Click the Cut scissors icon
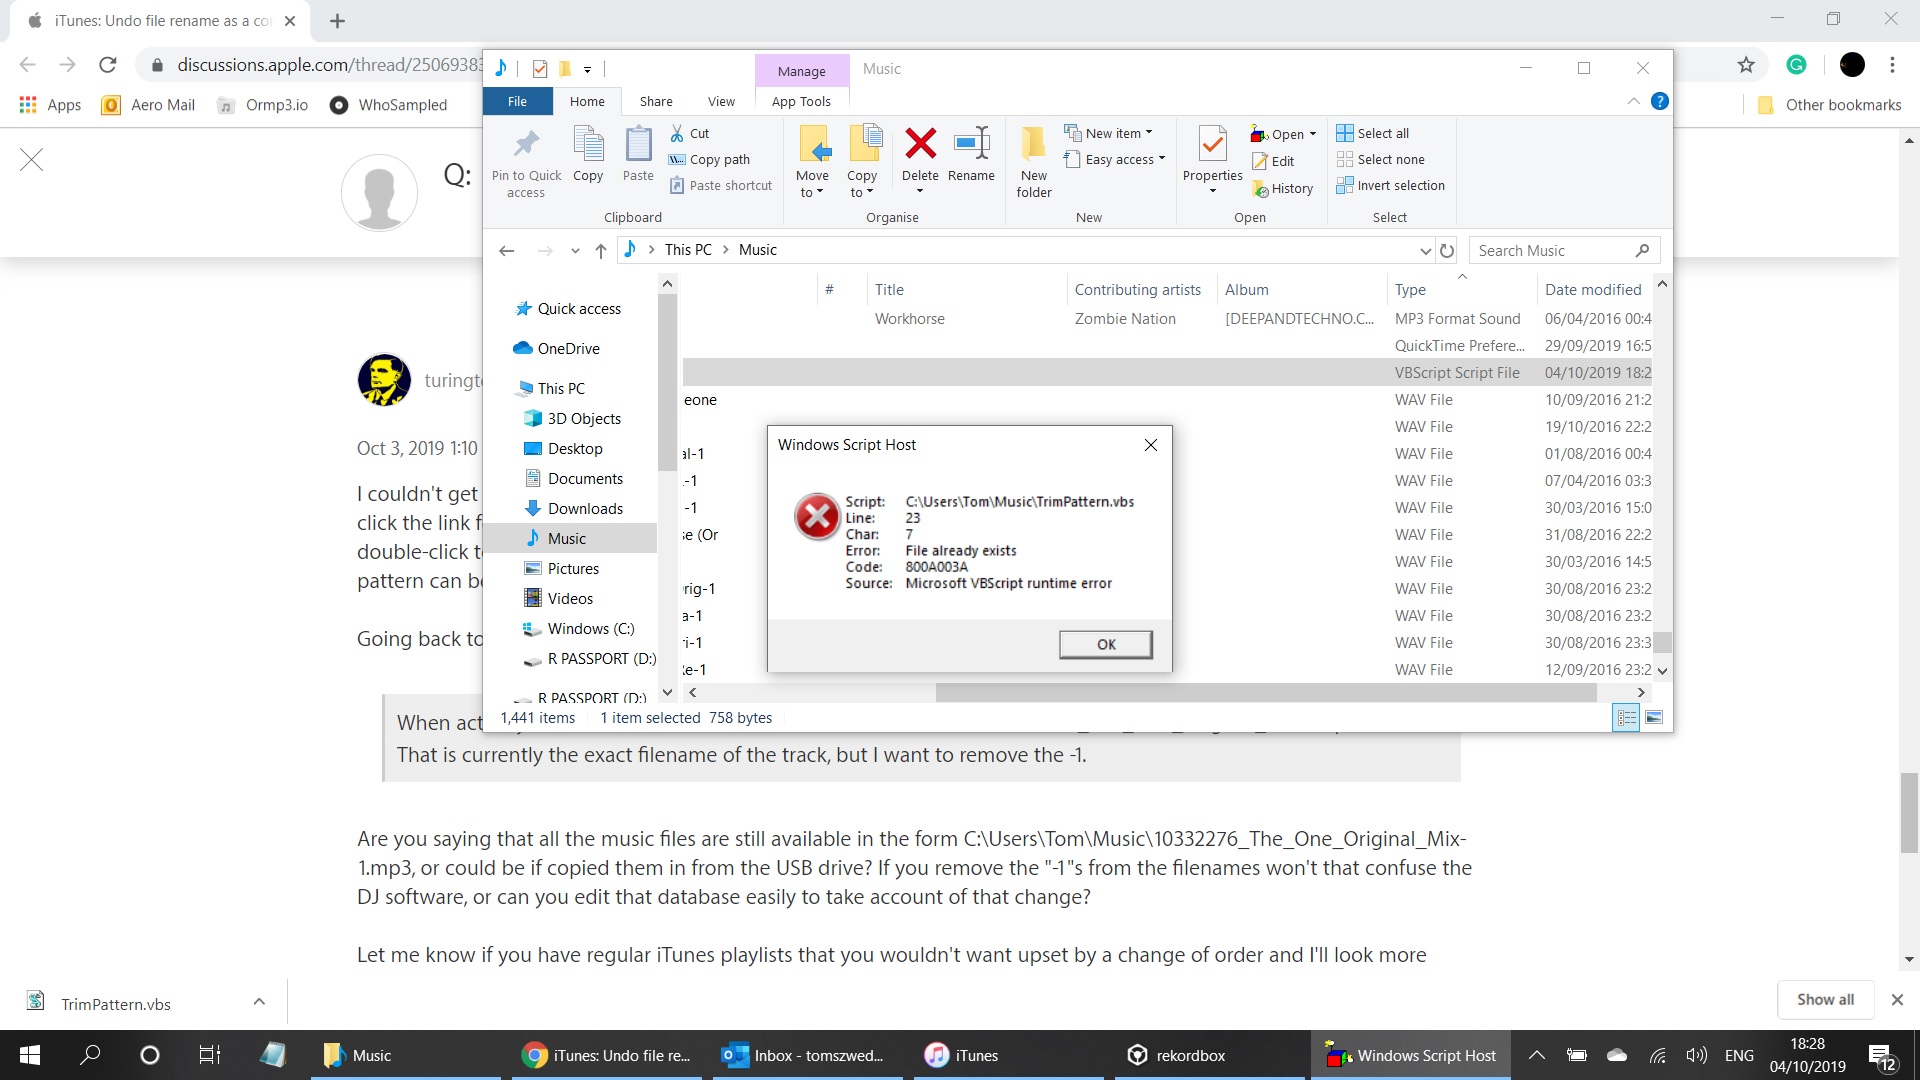The height and width of the screenshot is (1080, 1920). point(678,133)
